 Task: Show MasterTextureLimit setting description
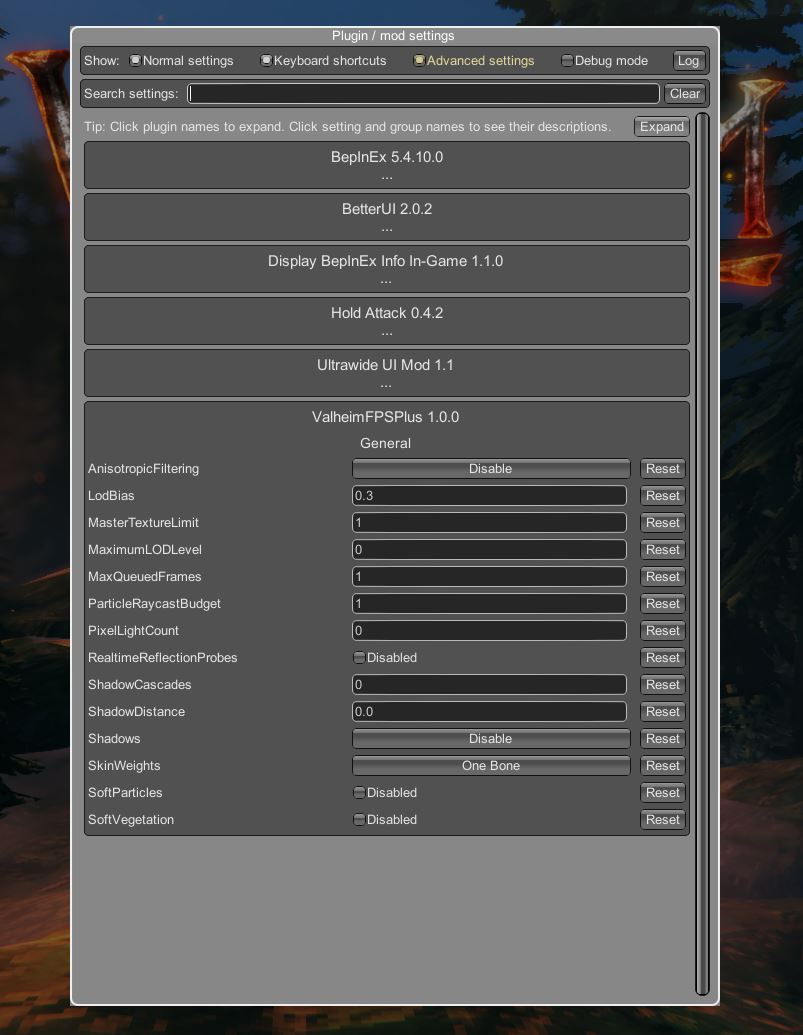pos(143,523)
